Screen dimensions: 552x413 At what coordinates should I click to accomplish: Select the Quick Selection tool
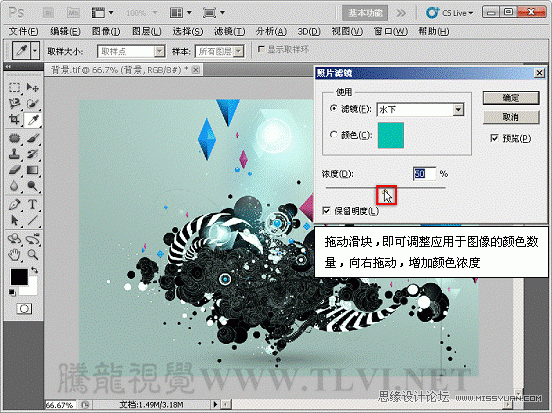[33, 104]
